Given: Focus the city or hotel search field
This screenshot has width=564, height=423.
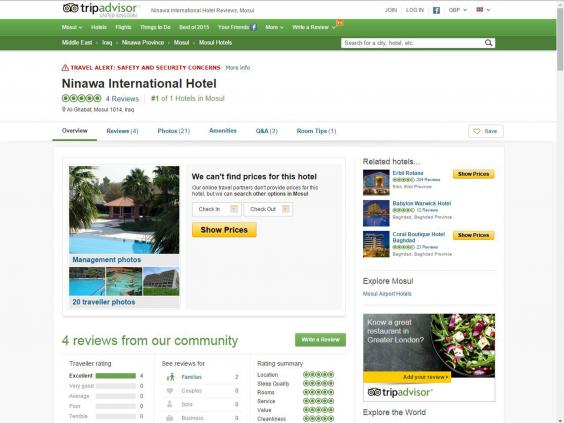Looking at the screenshot, I should point(412,43).
